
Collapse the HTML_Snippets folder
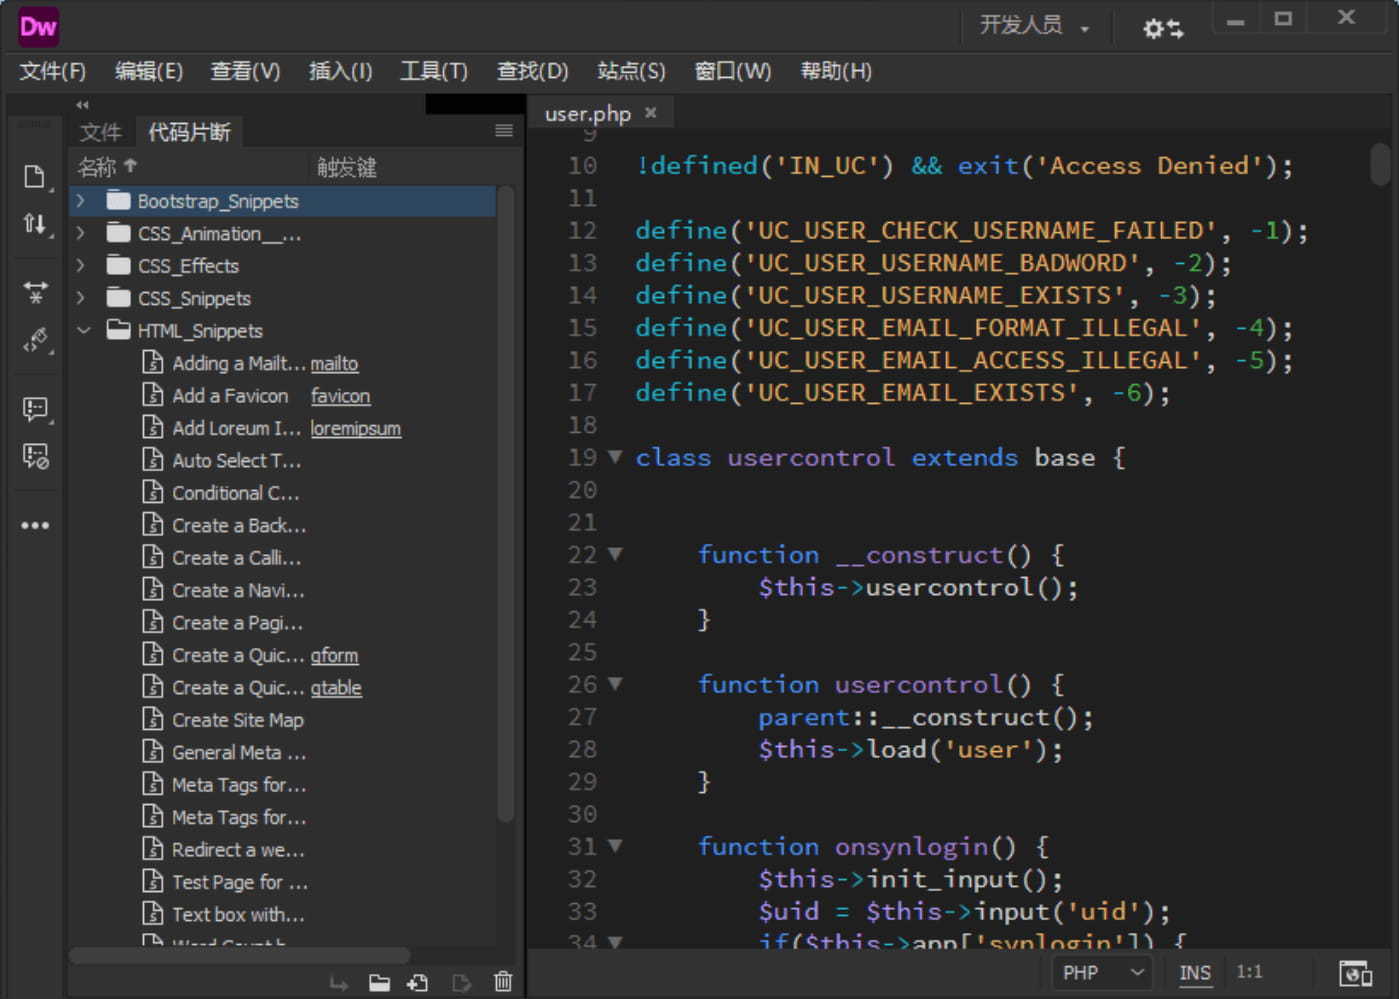84,330
